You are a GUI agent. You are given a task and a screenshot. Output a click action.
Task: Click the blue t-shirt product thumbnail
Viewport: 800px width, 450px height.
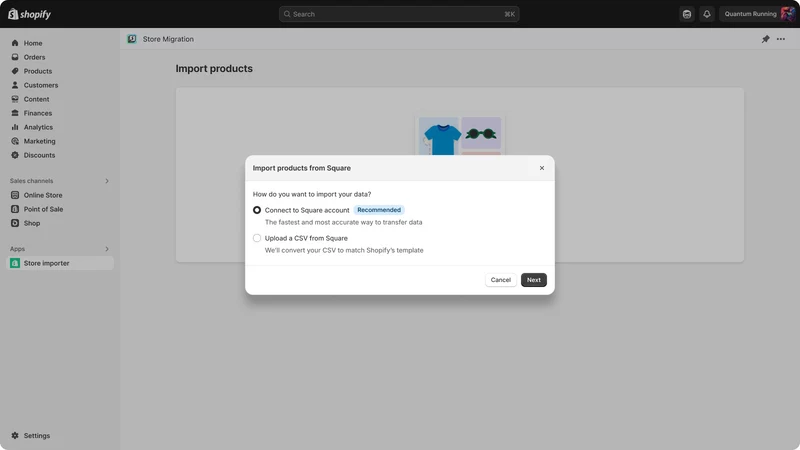[x=440, y=136]
